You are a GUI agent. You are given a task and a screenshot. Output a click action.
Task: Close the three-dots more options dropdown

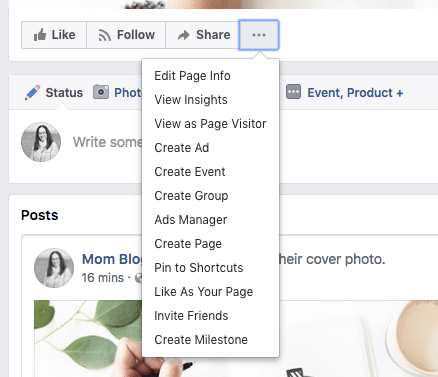pyautogui.click(x=259, y=35)
